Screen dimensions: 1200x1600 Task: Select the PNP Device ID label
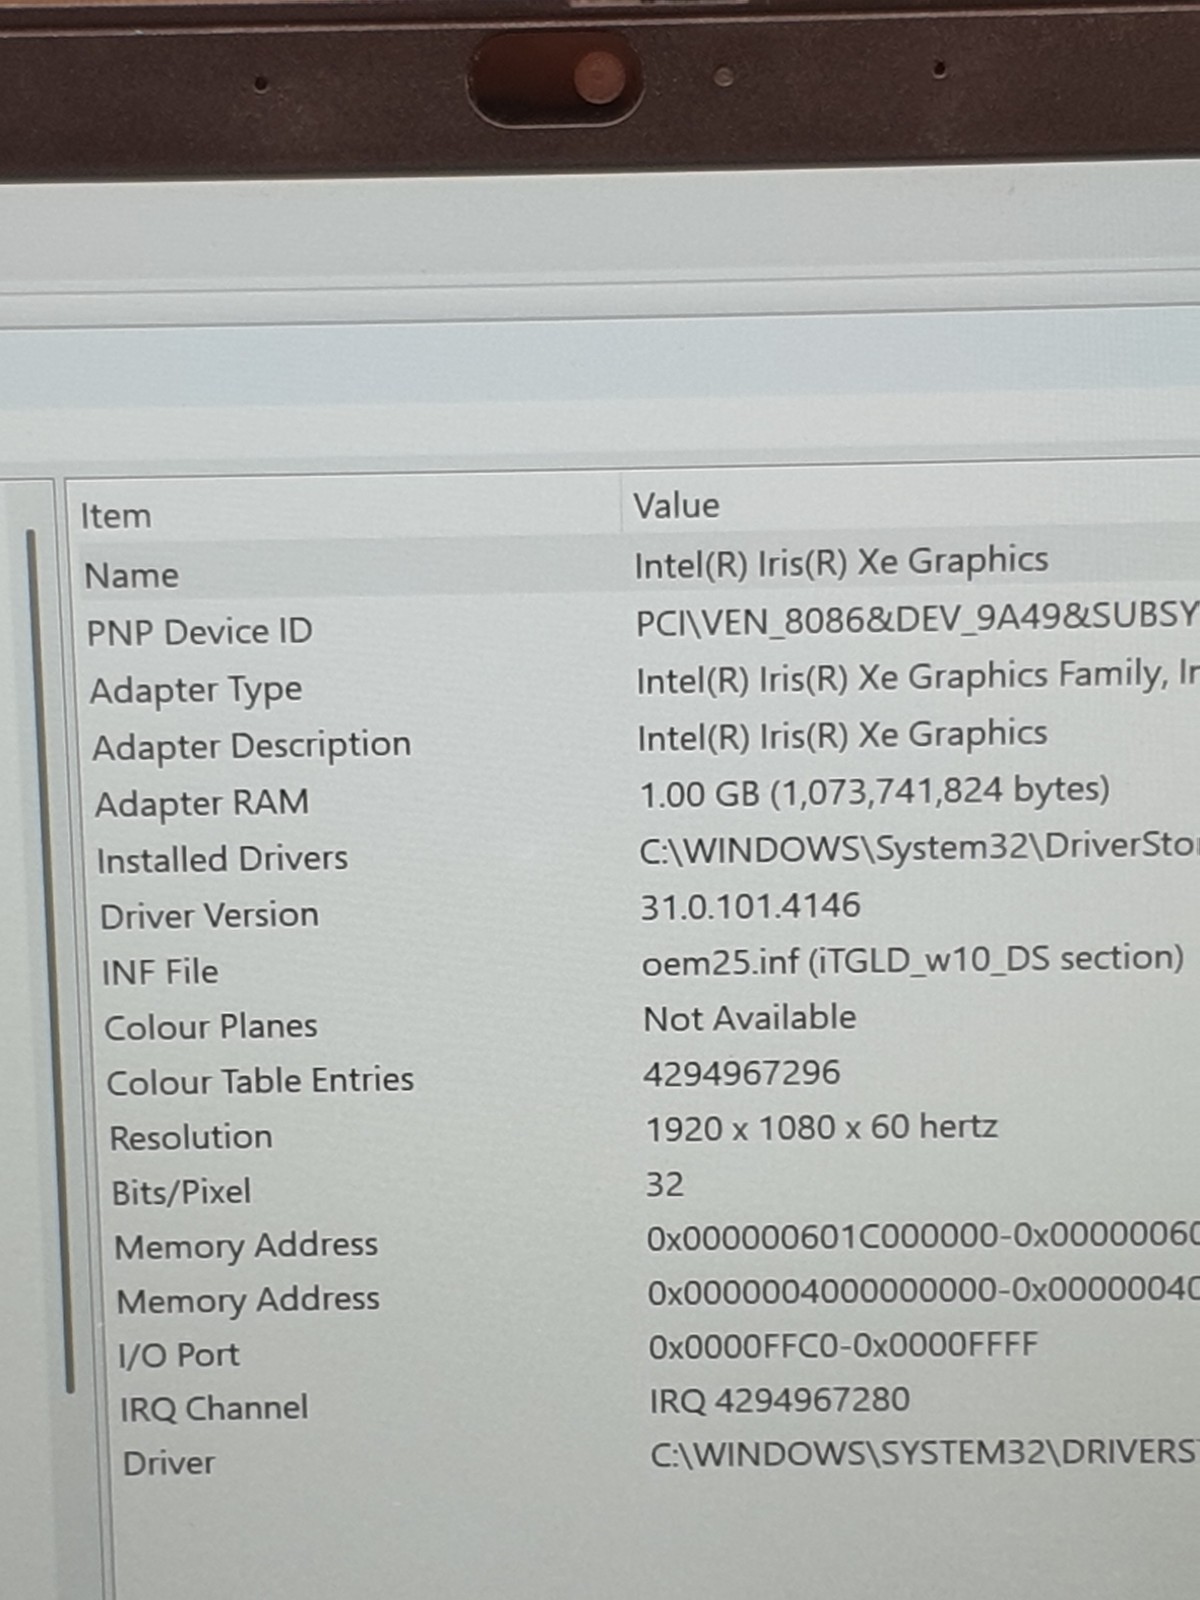point(199,632)
